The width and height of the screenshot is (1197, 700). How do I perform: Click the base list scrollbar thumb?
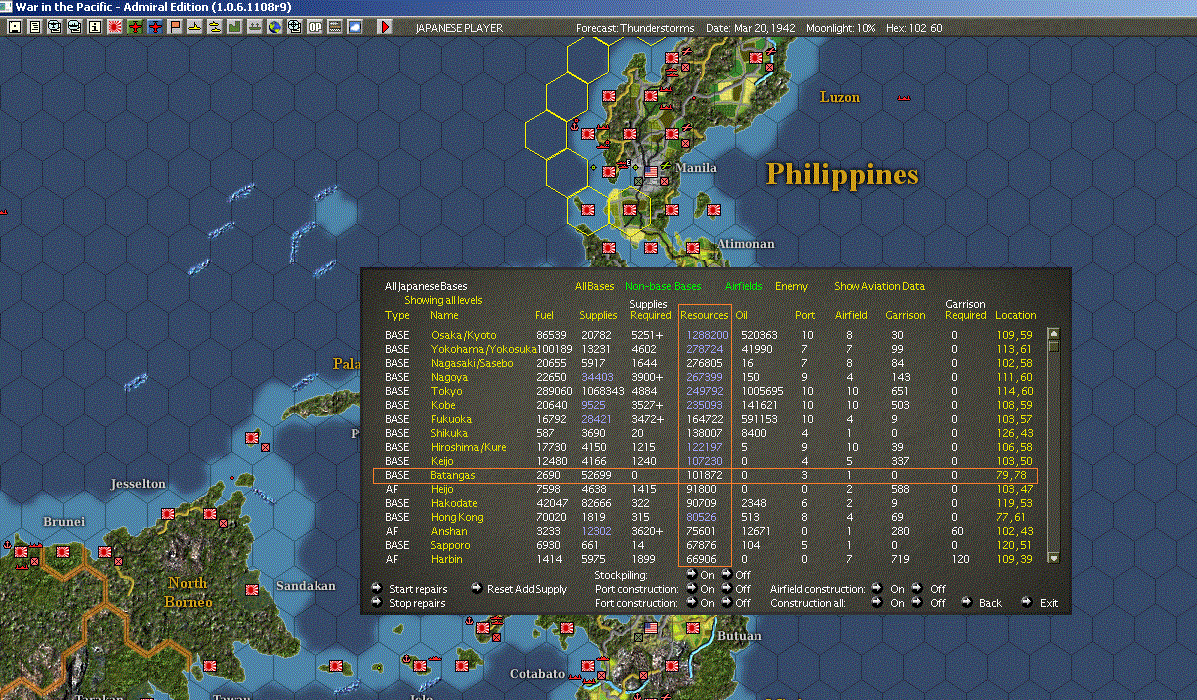(x=1053, y=346)
